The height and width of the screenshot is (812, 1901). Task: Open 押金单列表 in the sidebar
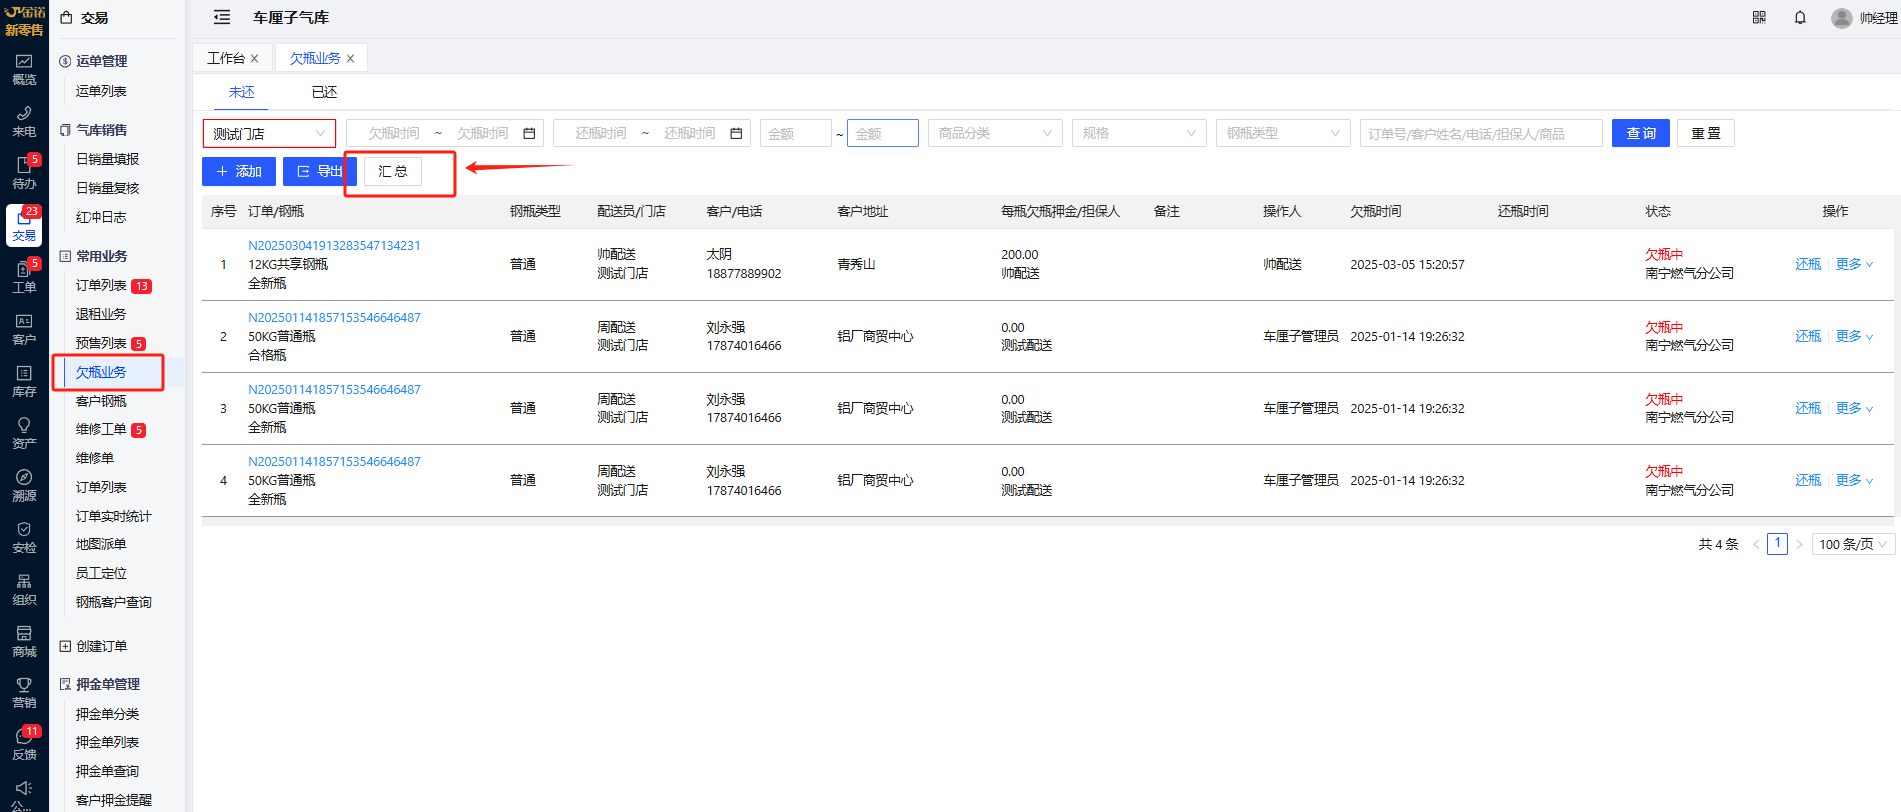[x=108, y=742]
